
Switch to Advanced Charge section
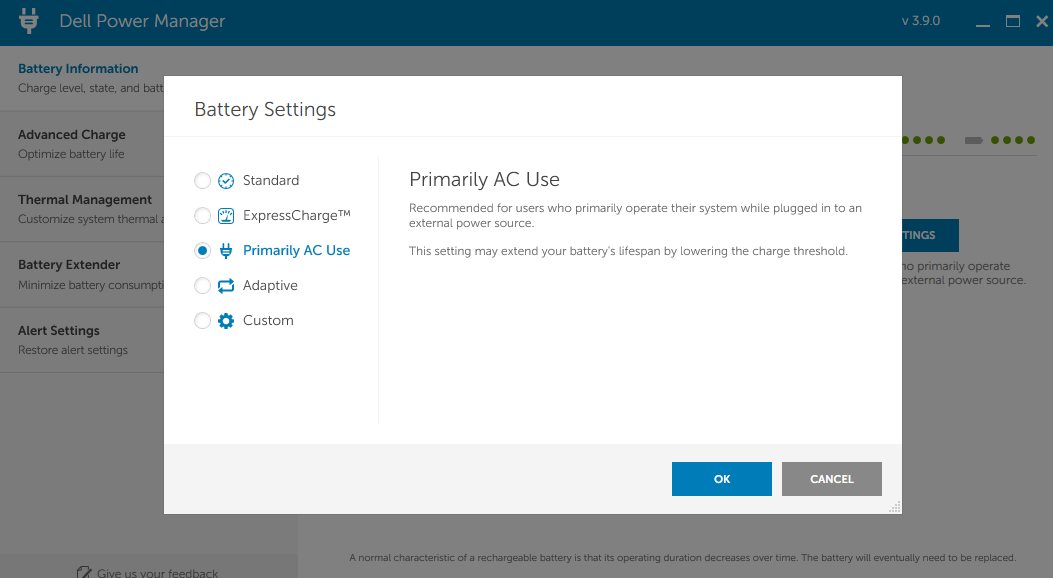pos(82,144)
